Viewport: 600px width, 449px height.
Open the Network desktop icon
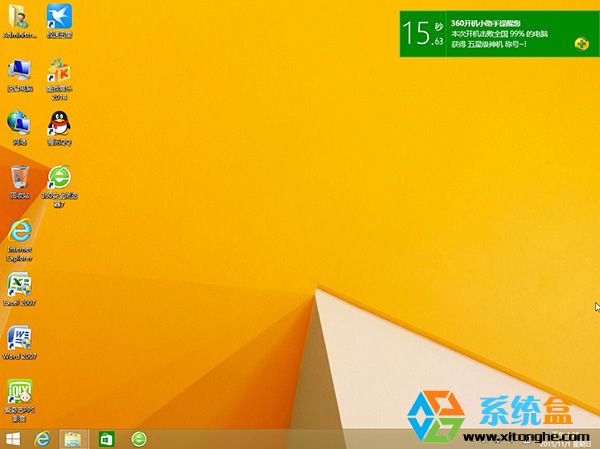tap(20, 124)
